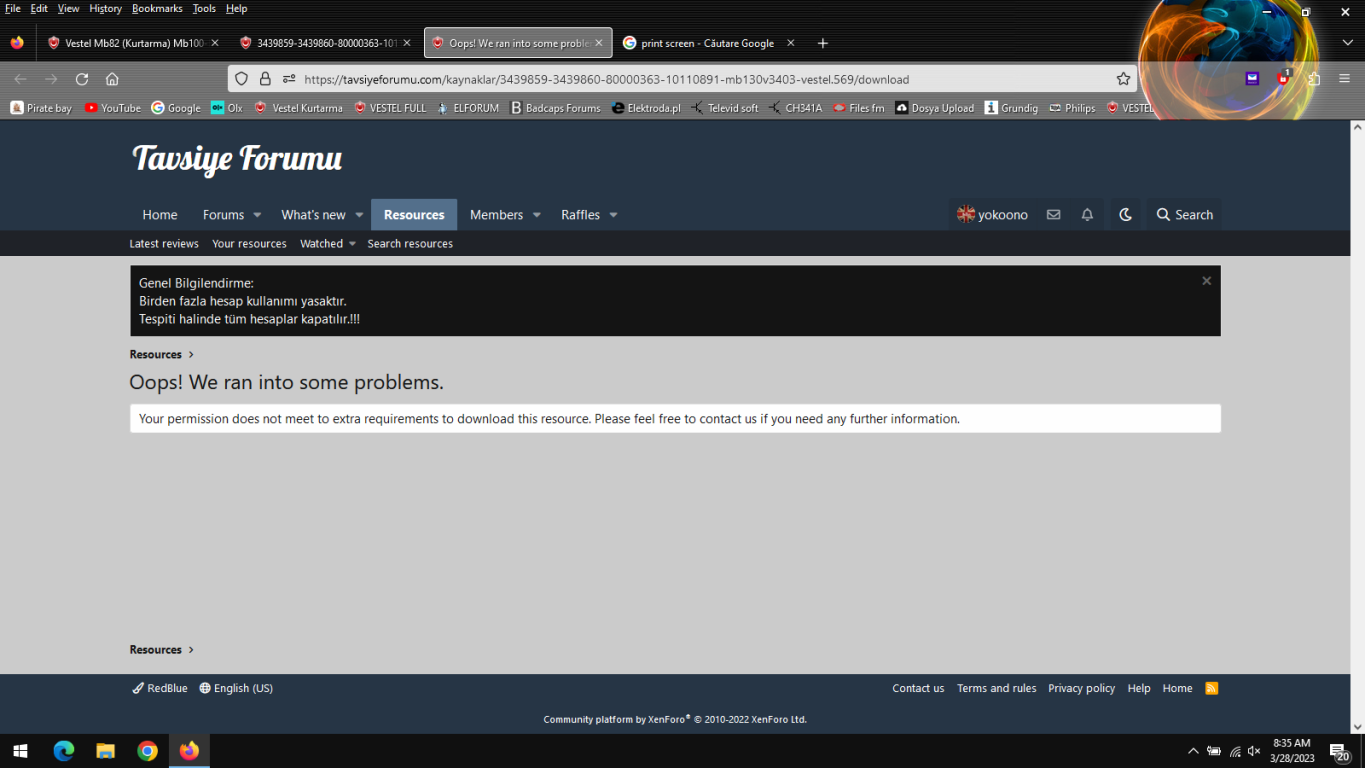The image size is (1365, 768).
Task: Open Microsoft Edge from the taskbar
Action: pyautogui.click(x=64, y=751)
